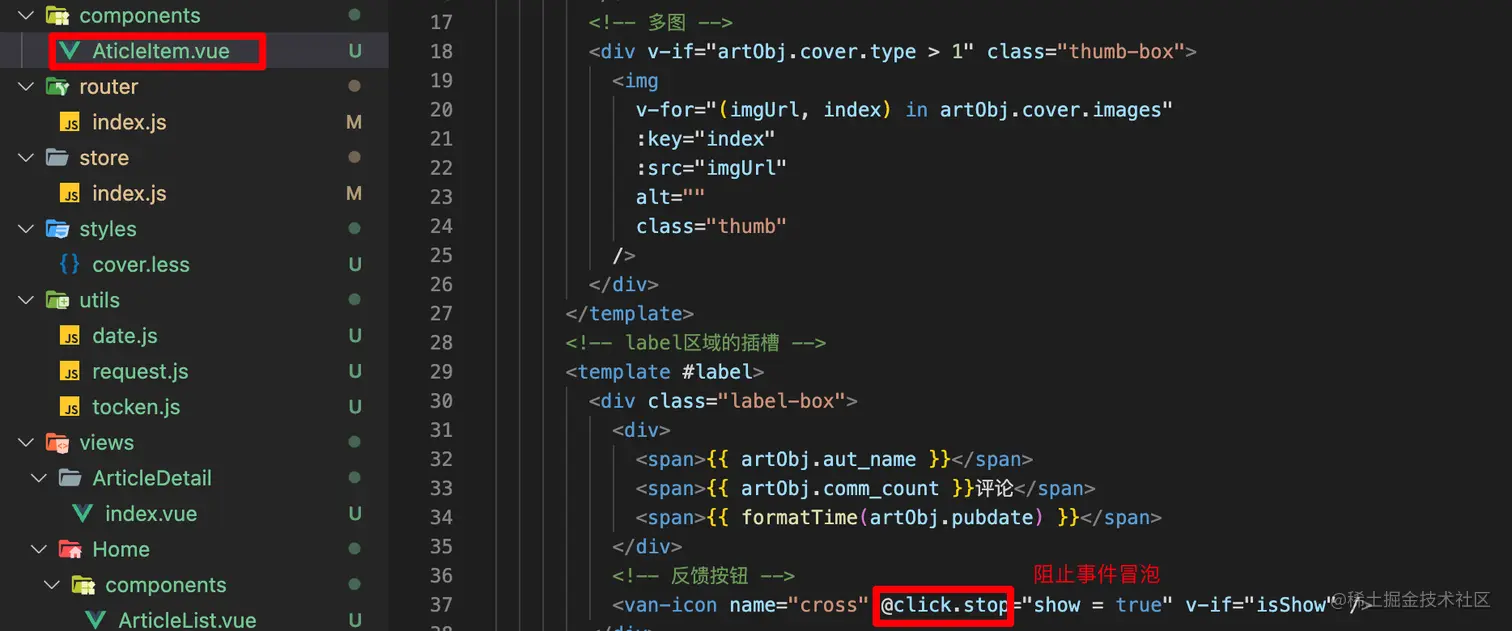This screenshot has height=631, width=1512.
Task: Collapse the utils folder chevron
Action: tap(27, 300)
